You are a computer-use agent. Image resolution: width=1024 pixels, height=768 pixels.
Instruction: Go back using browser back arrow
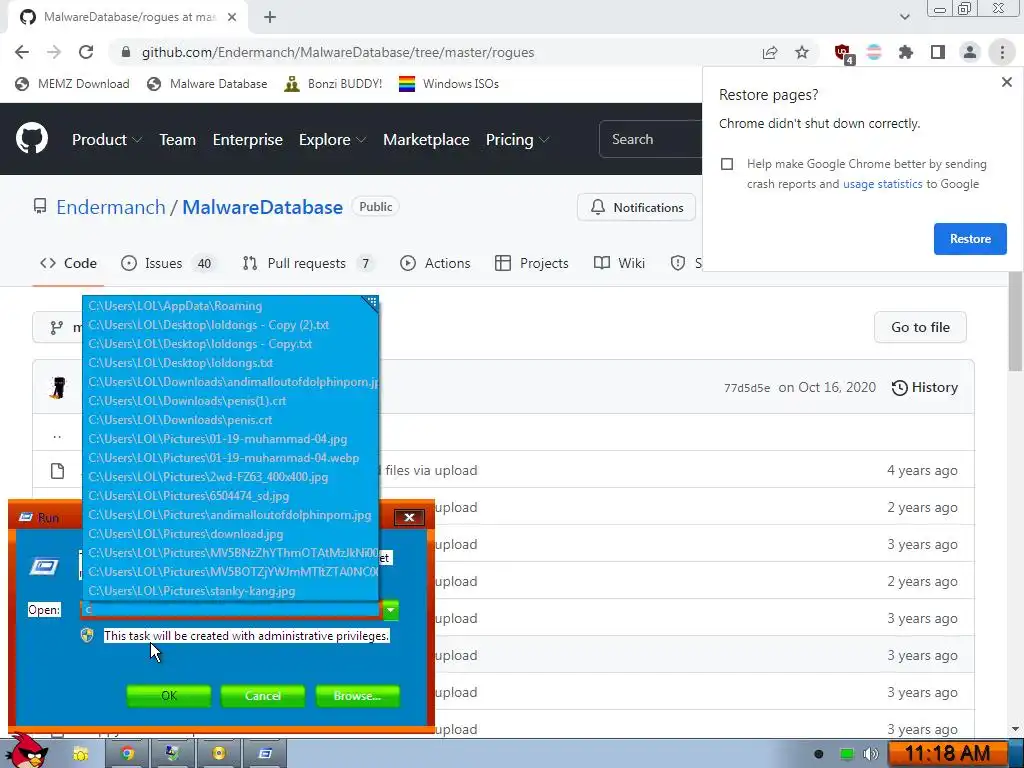(x=22, y=52)
